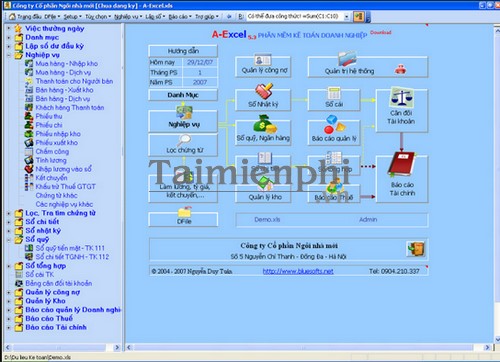Collapse the Nghiệp vụ tree node
The width and height of the screenshot is (500, 362).
[x=9, y=55]
